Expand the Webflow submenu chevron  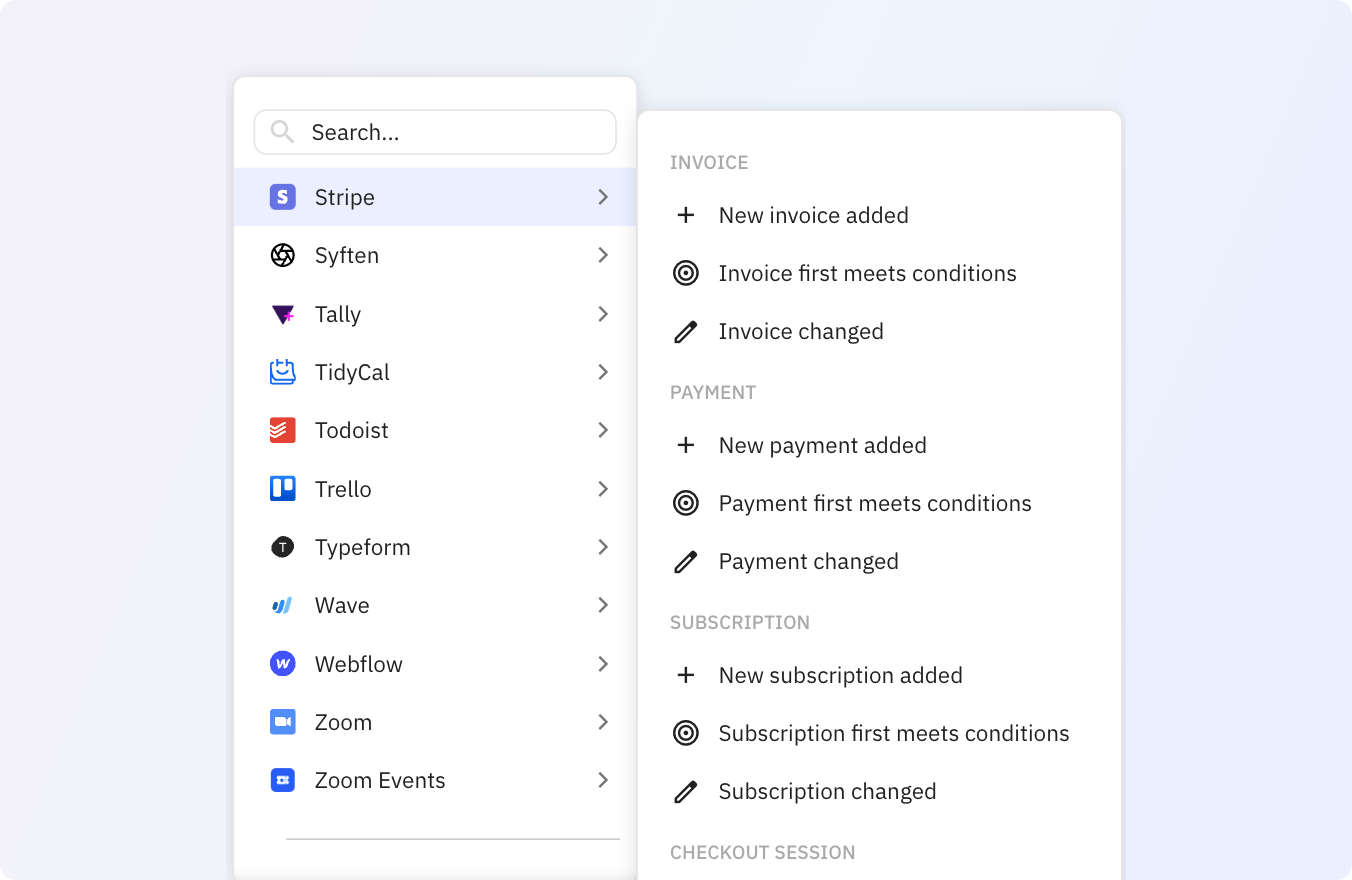(603, 664)
